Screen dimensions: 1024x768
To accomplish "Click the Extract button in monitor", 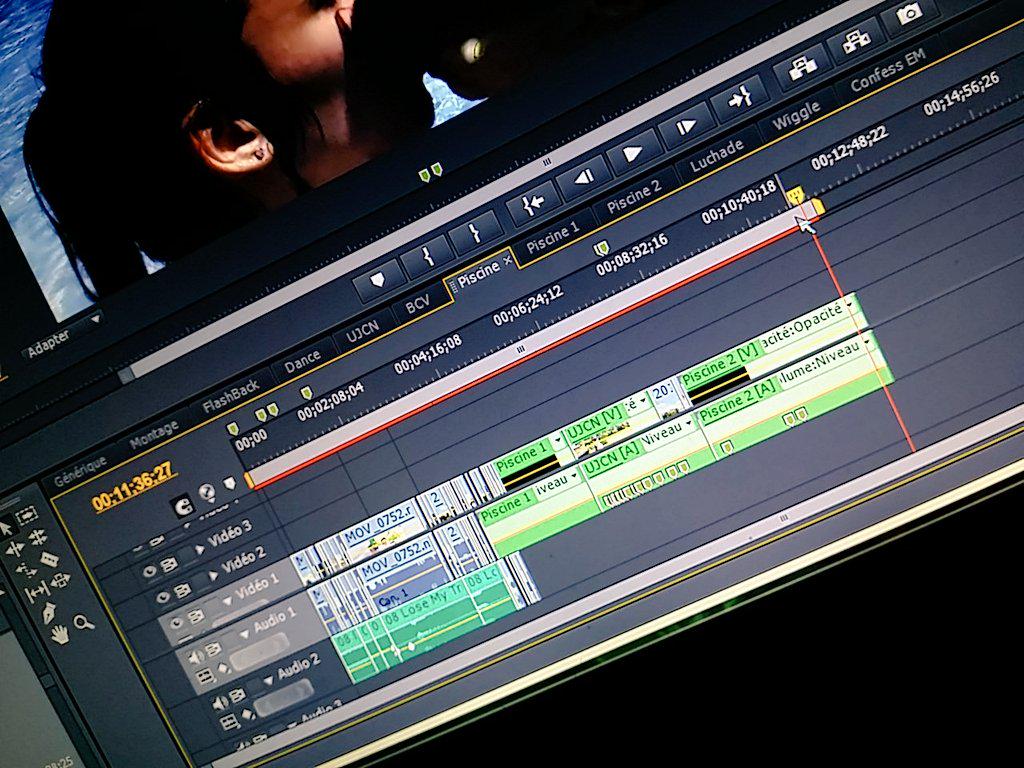I will click(x=857, y=40).
